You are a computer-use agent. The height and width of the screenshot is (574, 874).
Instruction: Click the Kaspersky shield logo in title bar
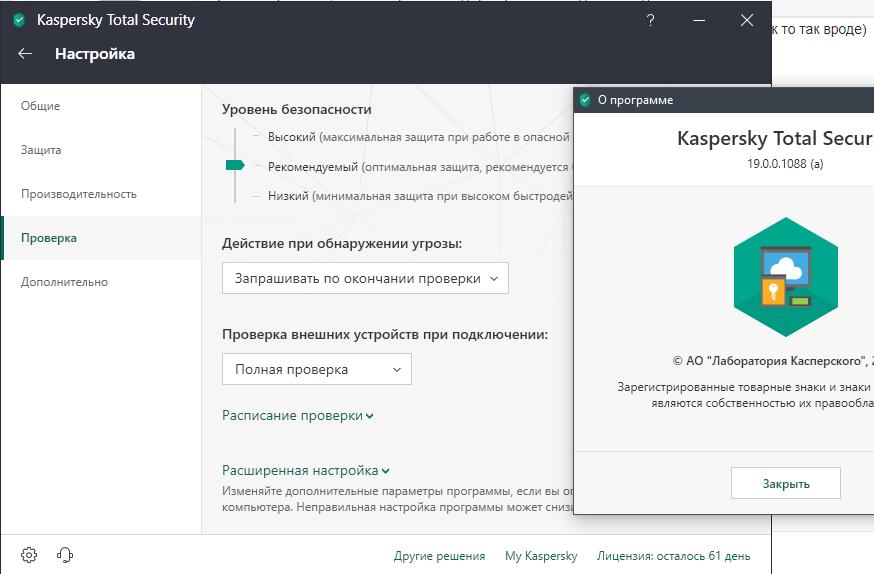(x=18, y=20)
